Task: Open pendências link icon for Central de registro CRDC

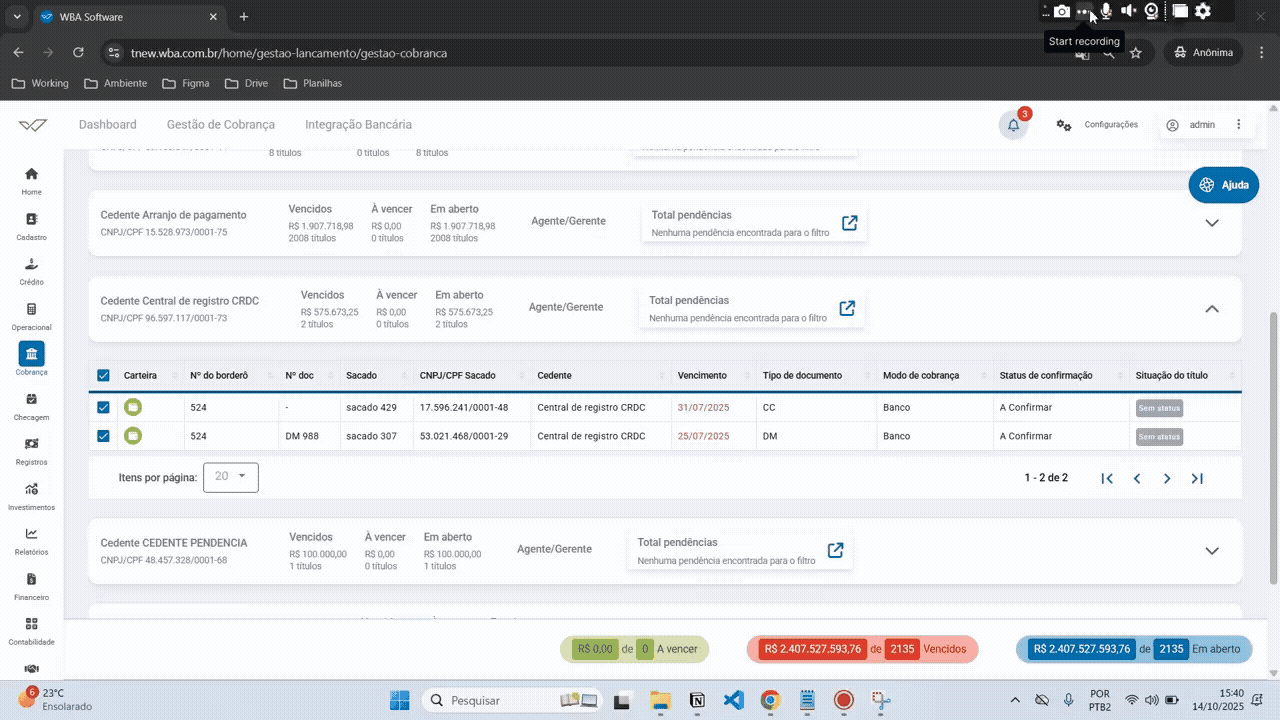Action: [847, 308]
